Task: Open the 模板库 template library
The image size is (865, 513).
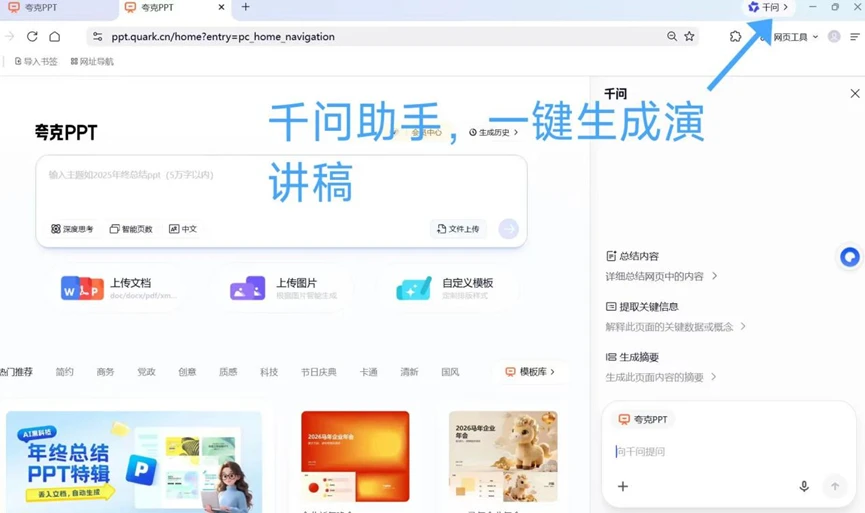Action: pos(530,372)
